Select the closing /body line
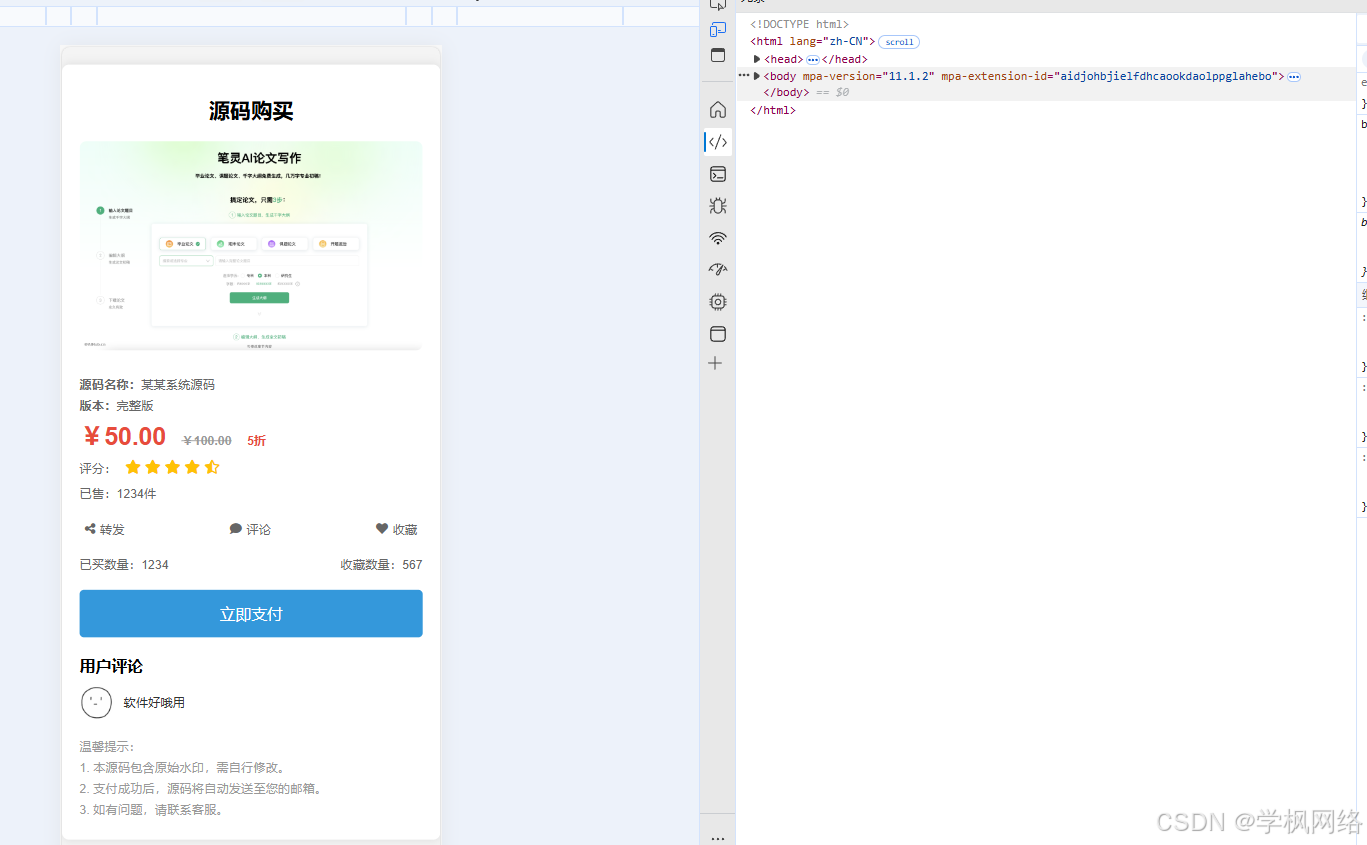The height and width of the screenshot is (845, 1367). (785, 92)
